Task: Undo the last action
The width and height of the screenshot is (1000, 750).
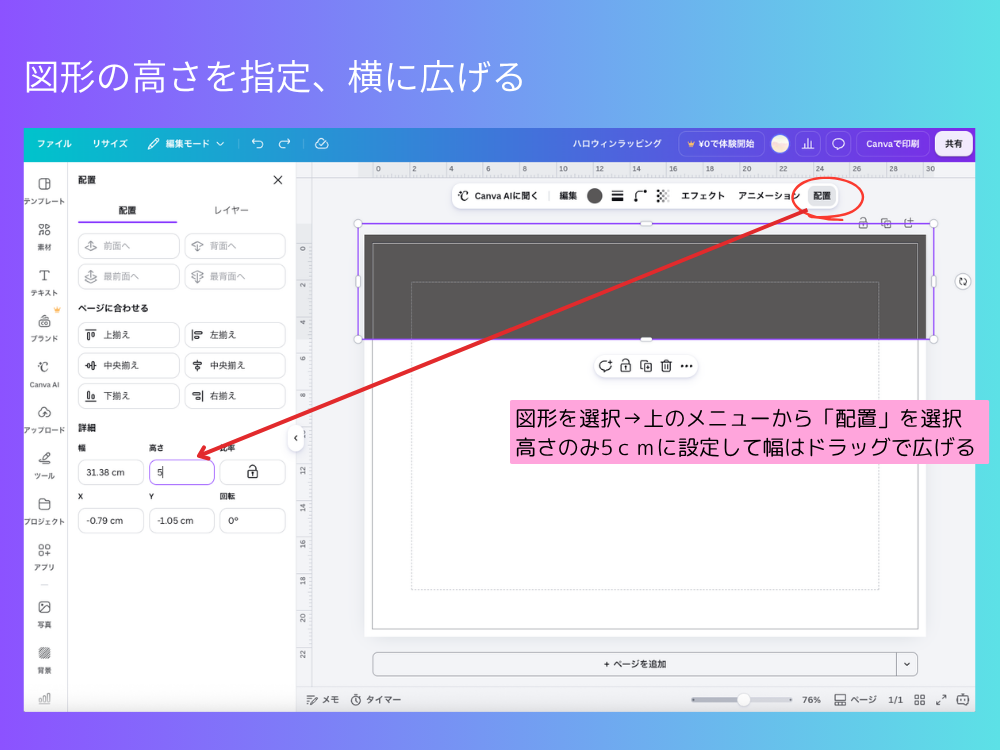Action: point(258,143)
